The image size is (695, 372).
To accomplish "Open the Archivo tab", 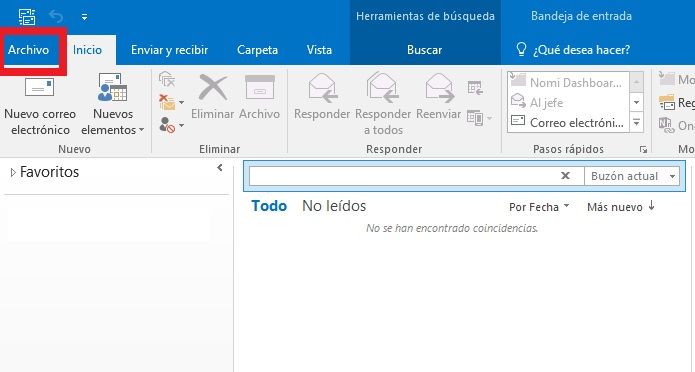I will 28,50.
